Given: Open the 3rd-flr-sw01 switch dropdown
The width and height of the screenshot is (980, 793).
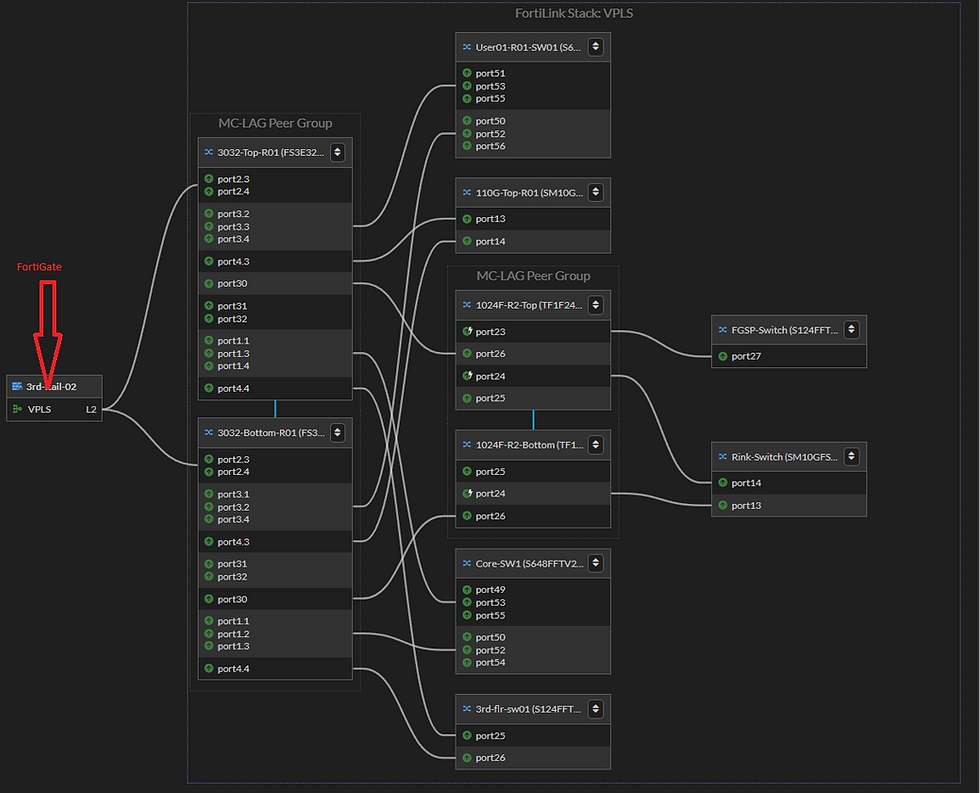Looking at the screenshot, I should tap(596, 709).
